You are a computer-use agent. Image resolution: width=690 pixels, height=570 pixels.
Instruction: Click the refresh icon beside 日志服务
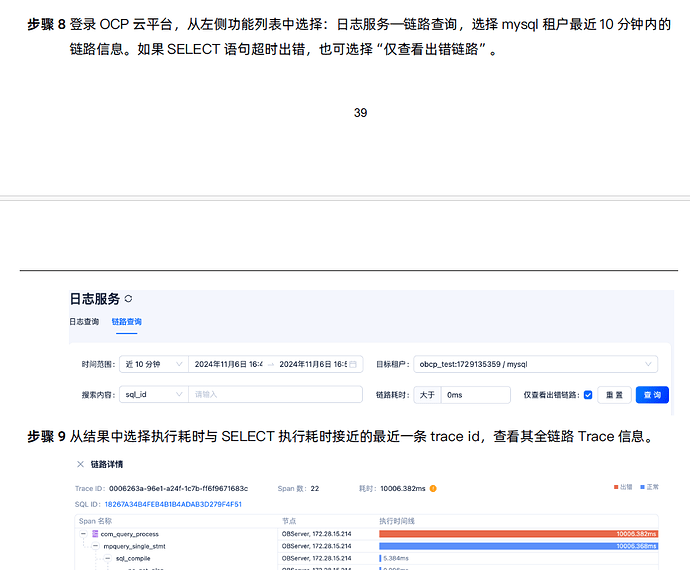tap(129, 299)
